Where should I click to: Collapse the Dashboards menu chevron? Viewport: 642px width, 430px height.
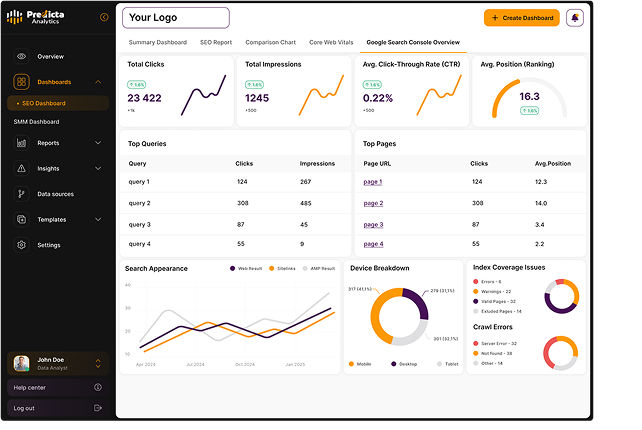[98, 82]
